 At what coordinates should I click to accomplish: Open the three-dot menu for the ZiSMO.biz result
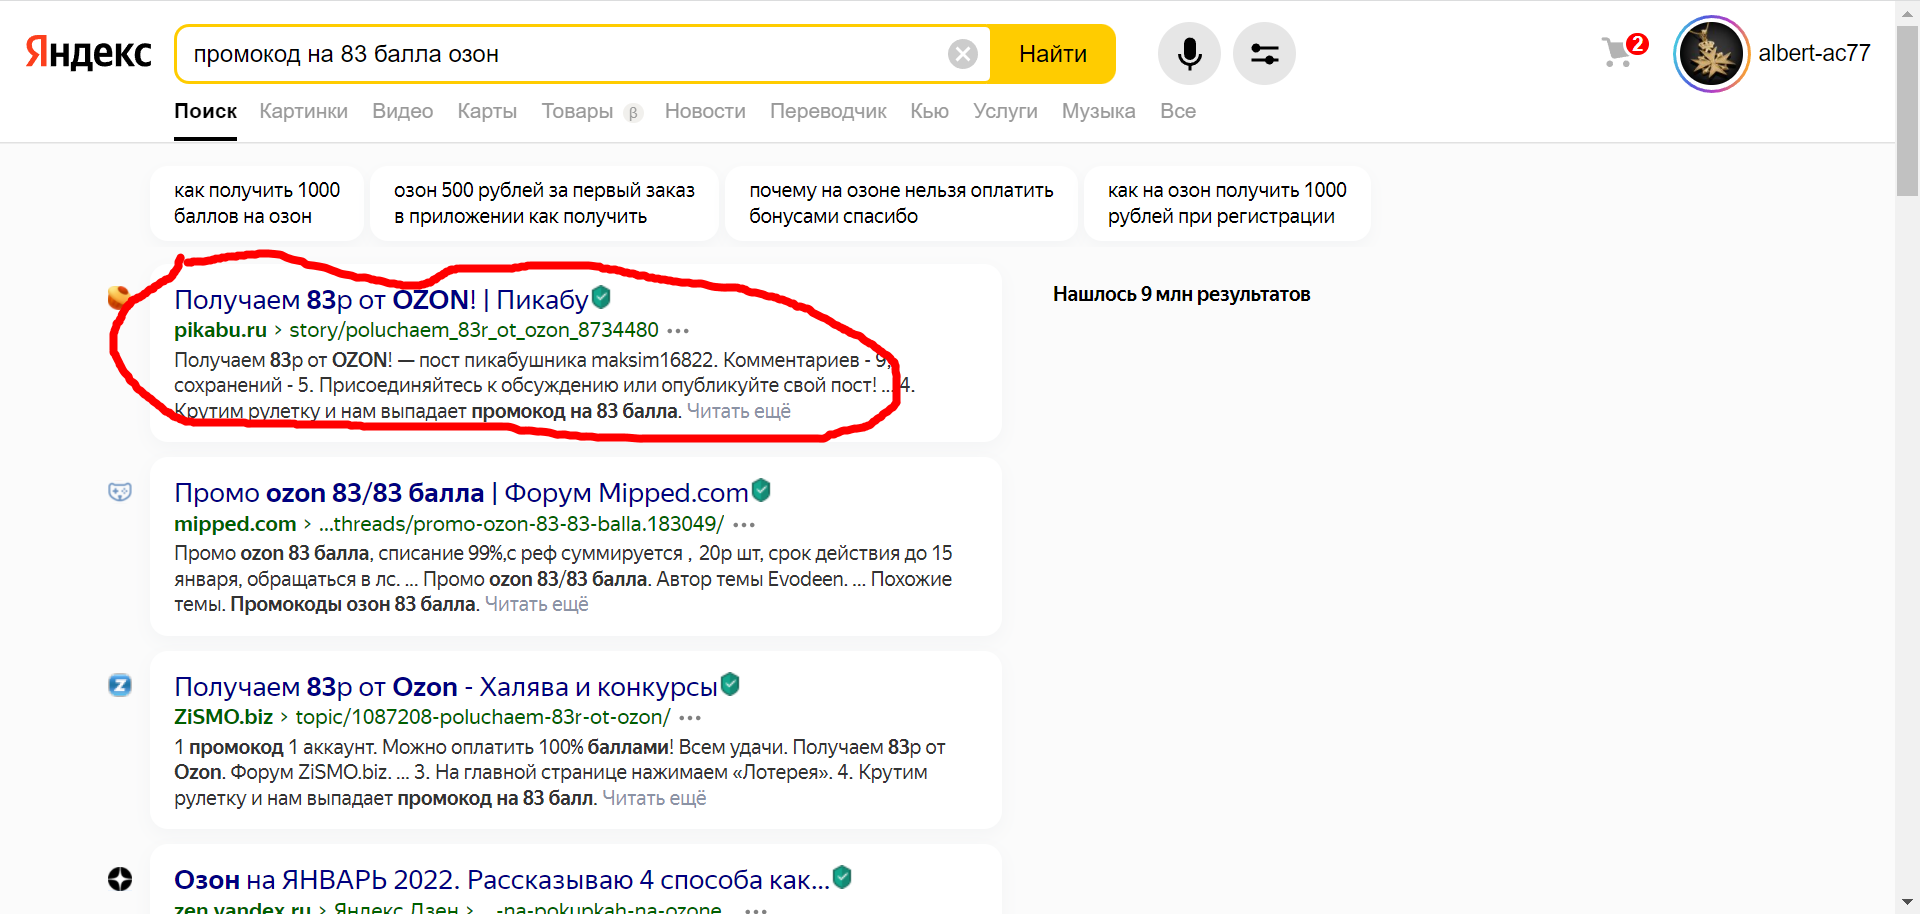point(690,718)
